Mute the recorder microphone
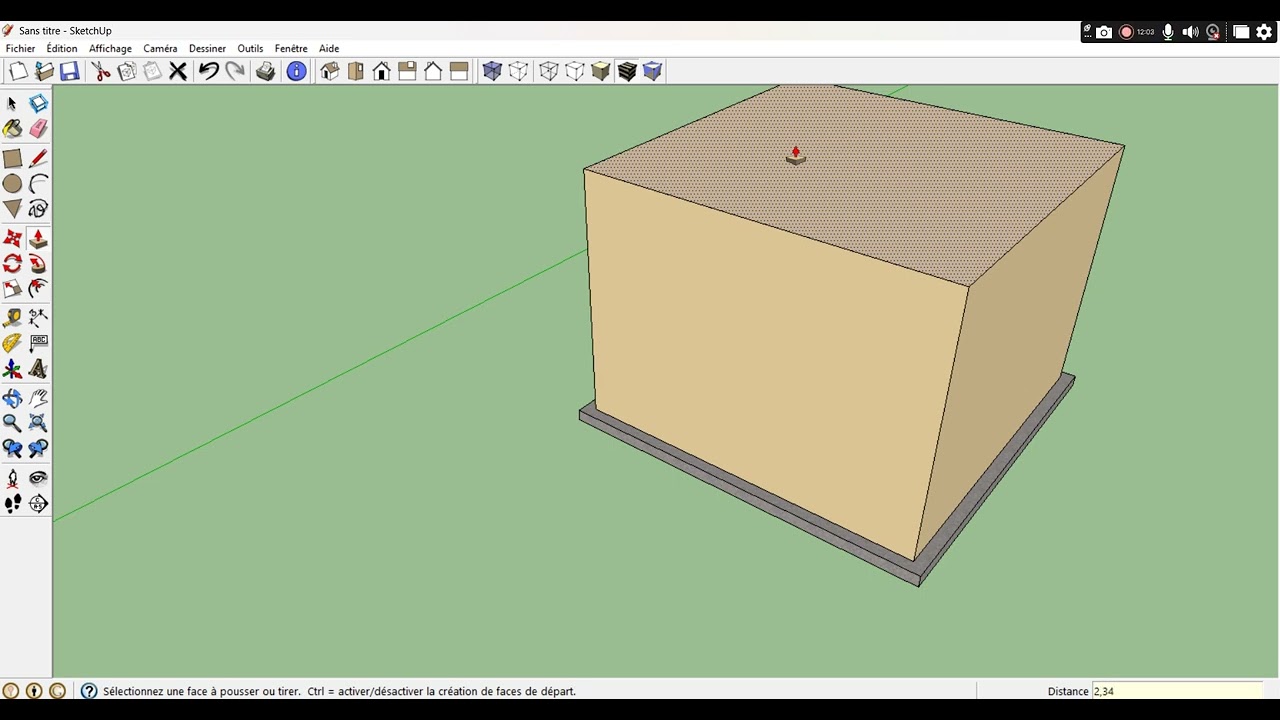Viewport: 1280px width, 720px height. tap(1167, 32)
